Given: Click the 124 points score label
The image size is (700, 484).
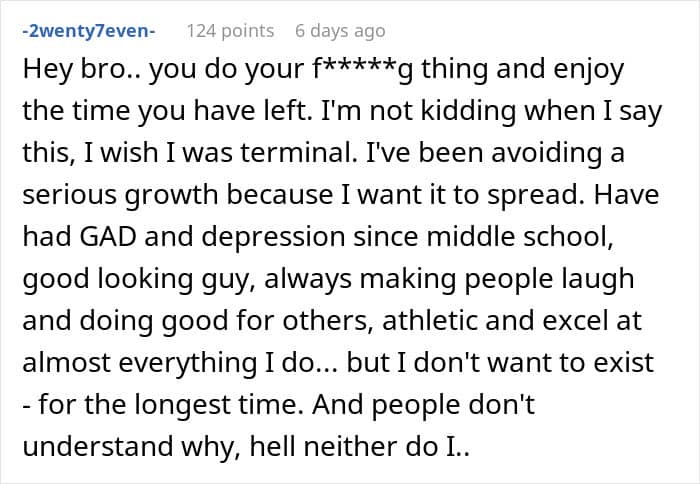Looking at the screenshot, I should 230,31.
